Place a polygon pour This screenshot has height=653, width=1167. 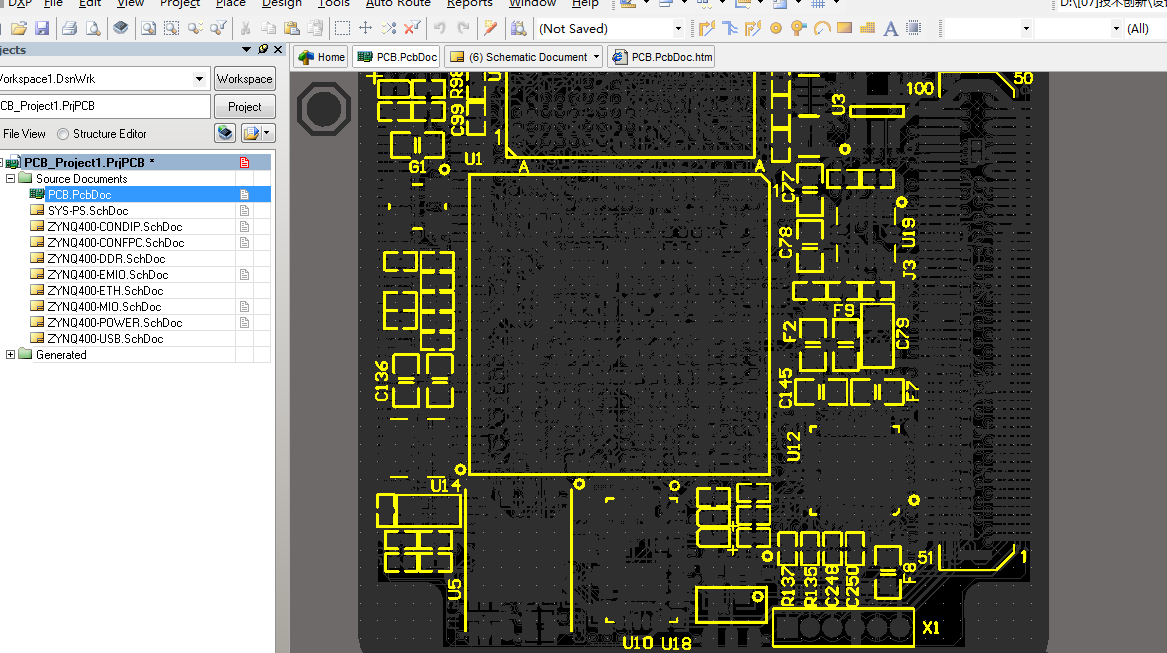coord(867,28)
